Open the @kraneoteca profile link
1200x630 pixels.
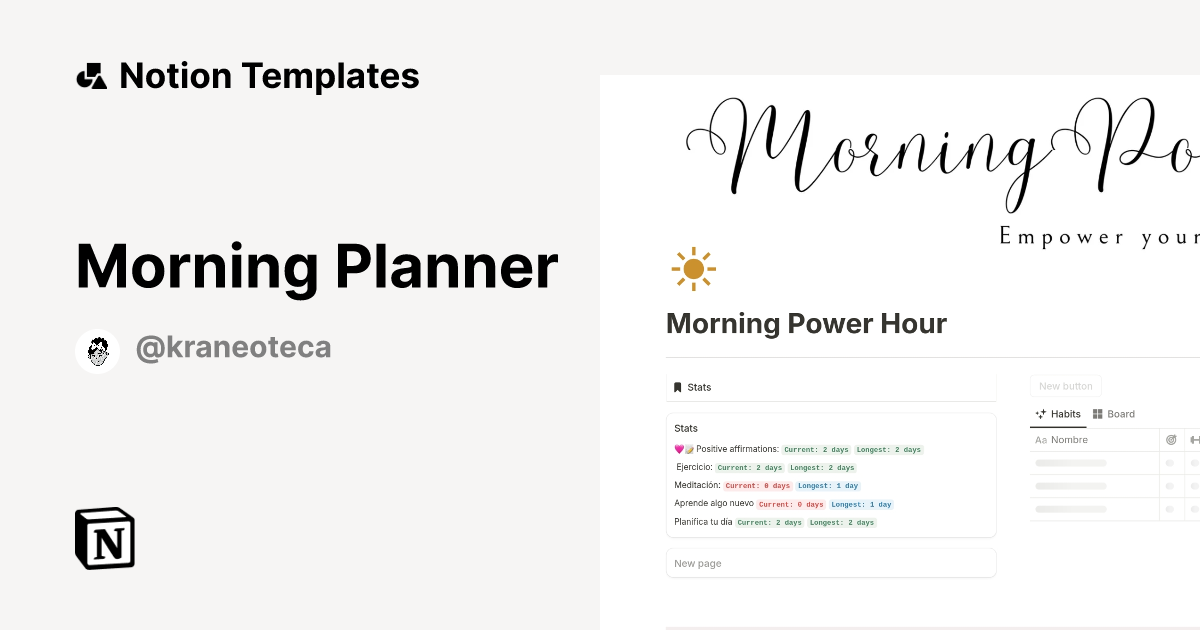pyautogui.click(x=233, y=346)
